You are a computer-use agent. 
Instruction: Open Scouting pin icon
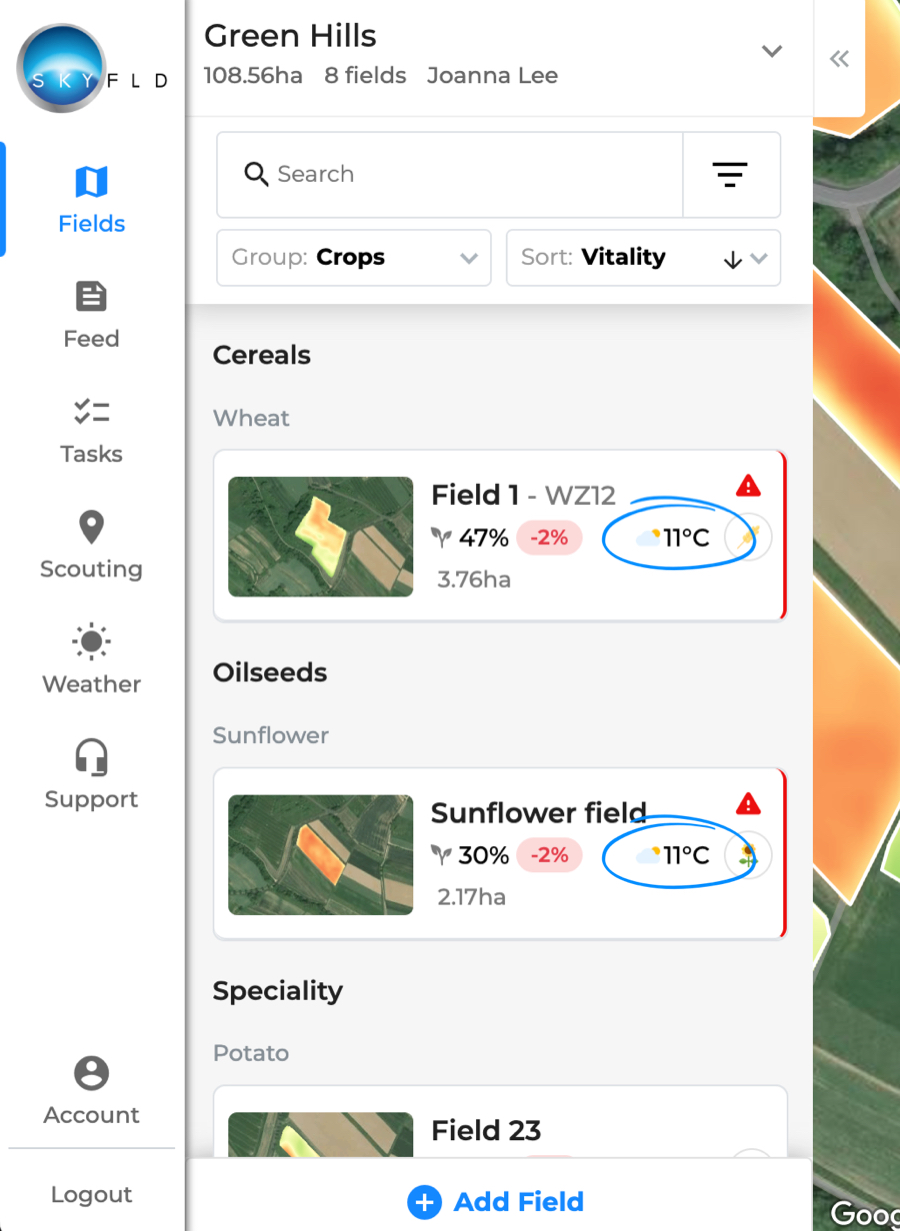[91, 526]
